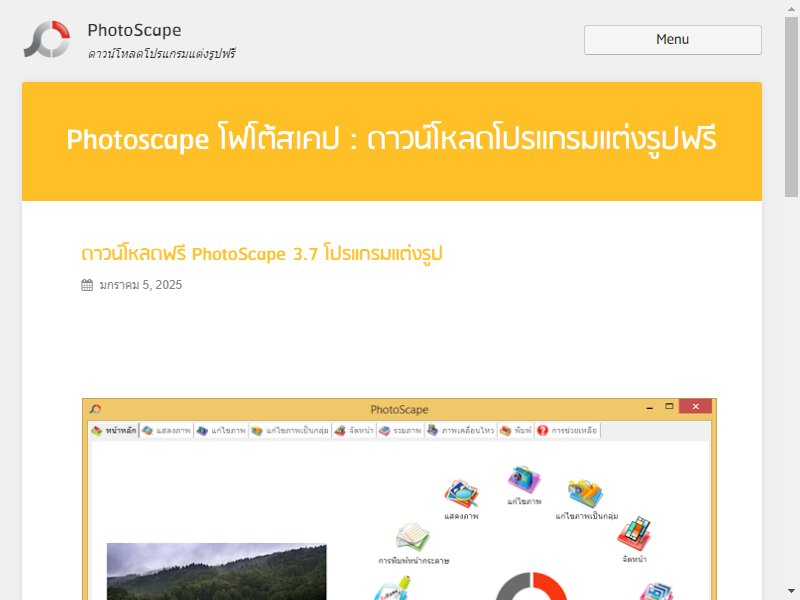Click the tagline ดาวน์โหลดโปรแกรมแต่งรูปฟรี under the site title

coord(162,54)
